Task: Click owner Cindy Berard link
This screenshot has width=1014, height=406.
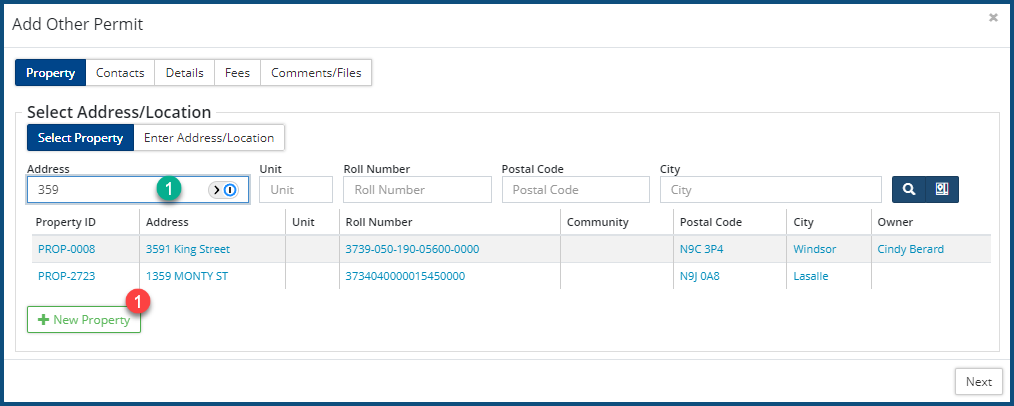Action: 910,249
